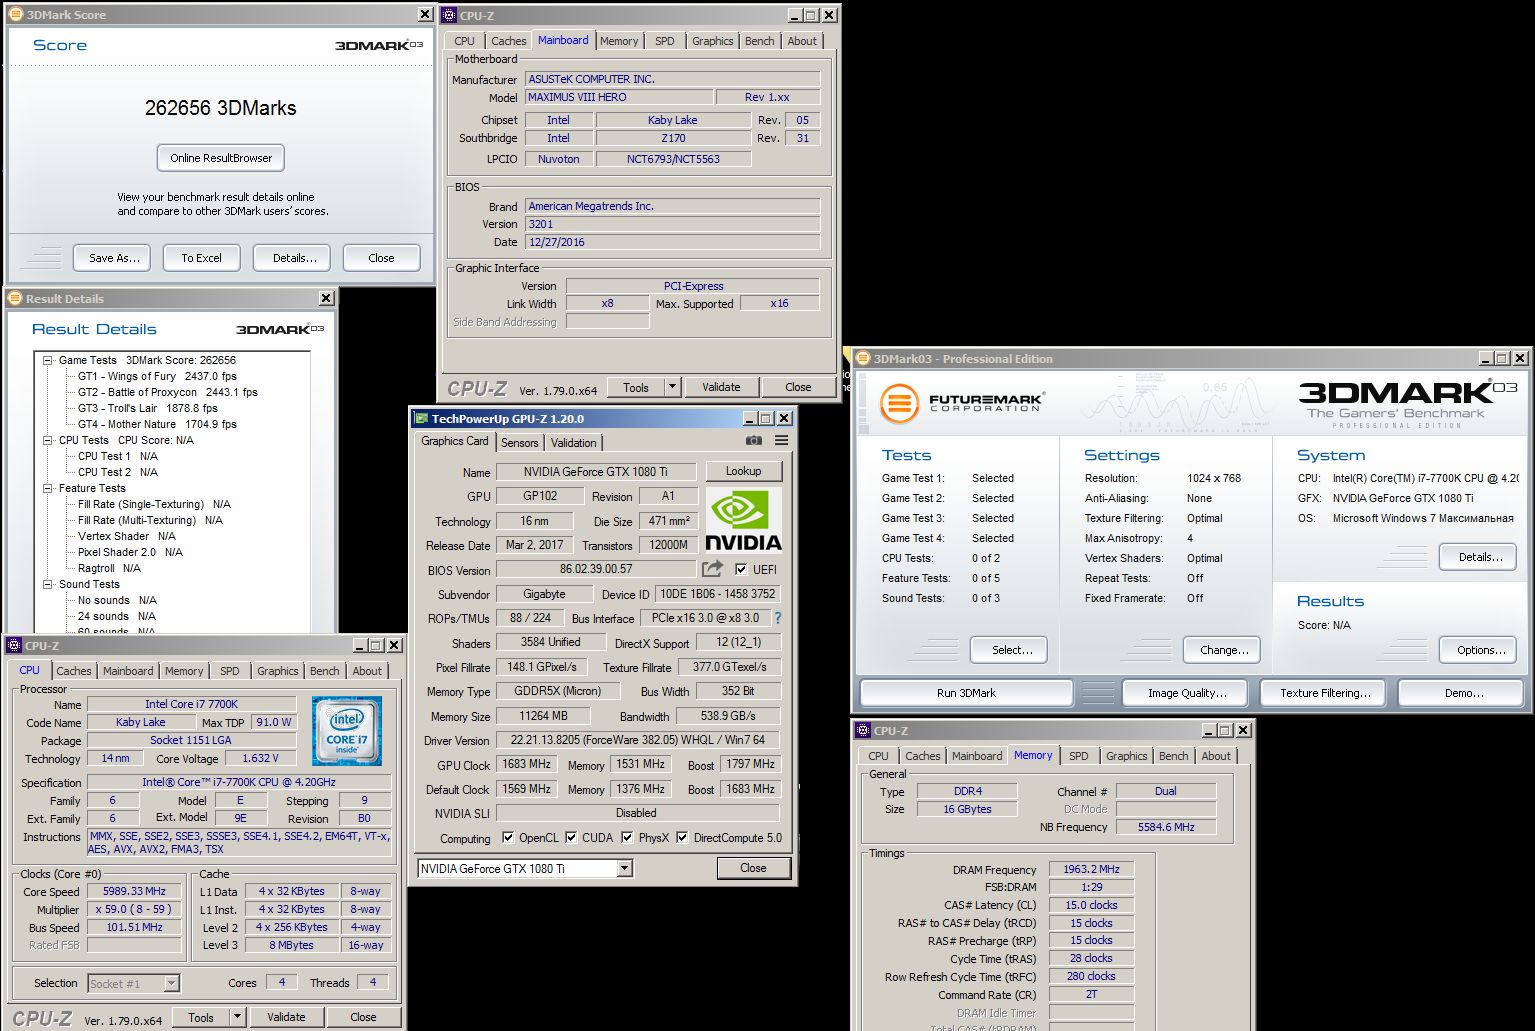Image resolution: width=1535 pixels, height=1031 pixels.
Task: Click the 3DMark Score window title icon
Action: coord(15,15)
